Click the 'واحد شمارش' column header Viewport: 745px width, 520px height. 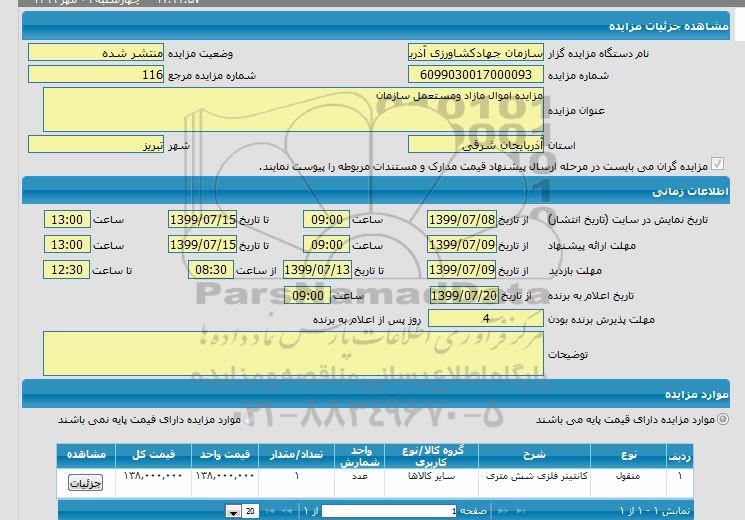point(360,456)
